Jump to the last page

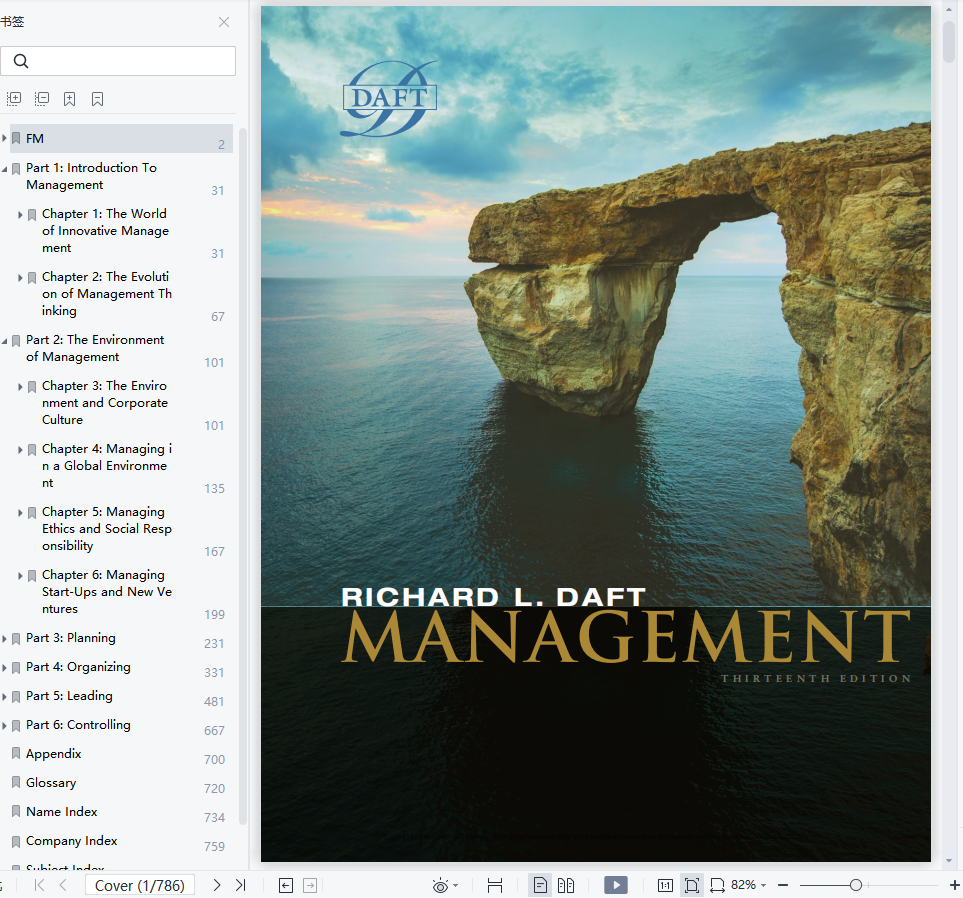(x=241, y=885)
